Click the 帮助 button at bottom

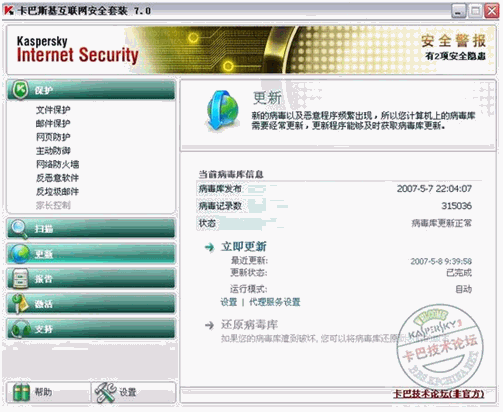click(x=48, y=392)
